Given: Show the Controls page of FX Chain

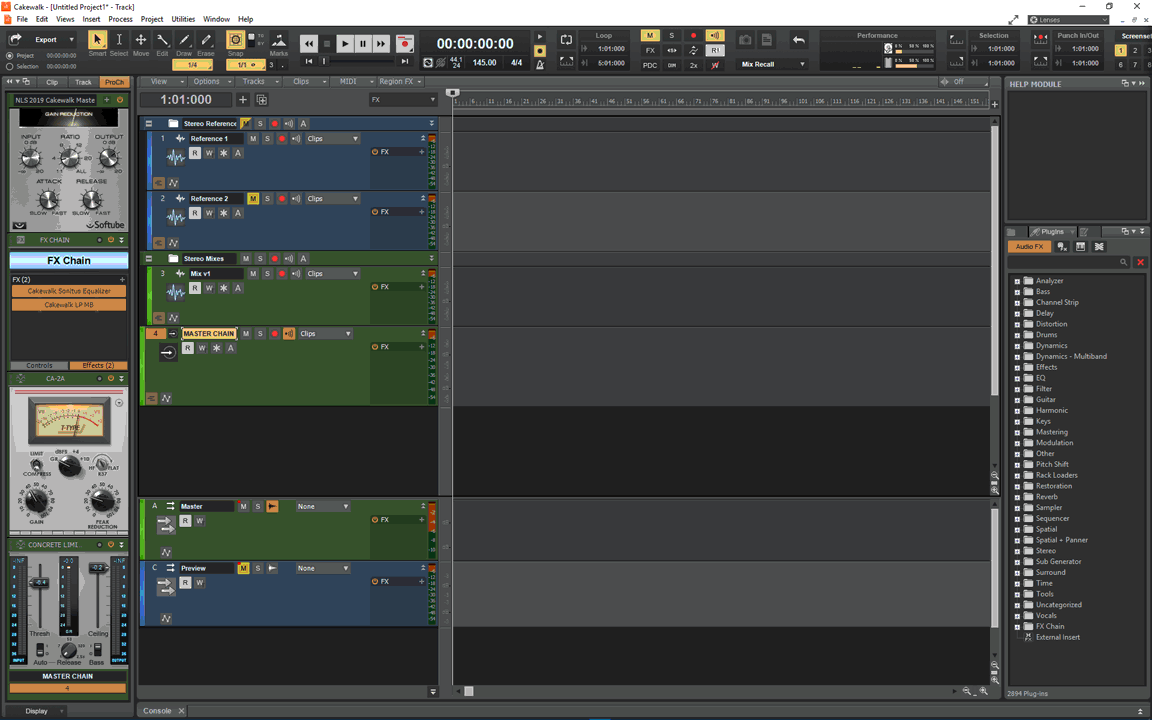Looking at the screenshot, I should click(x=39, y=365).
